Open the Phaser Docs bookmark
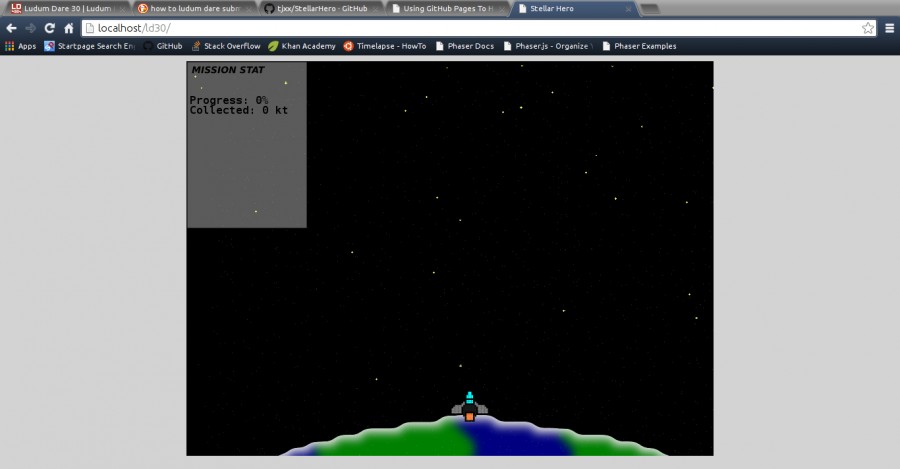This screenshot has width=900, height=469. pos(465,46)
